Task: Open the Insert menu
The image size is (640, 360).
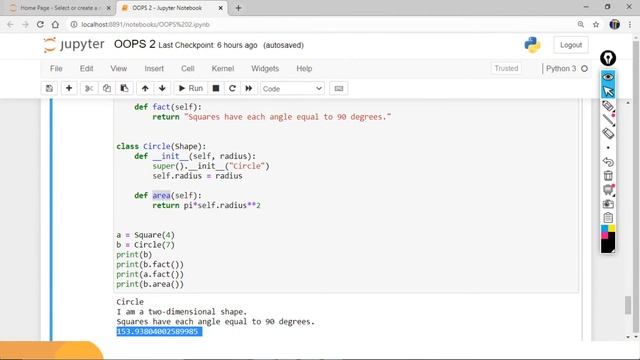Action: [154, 69]
